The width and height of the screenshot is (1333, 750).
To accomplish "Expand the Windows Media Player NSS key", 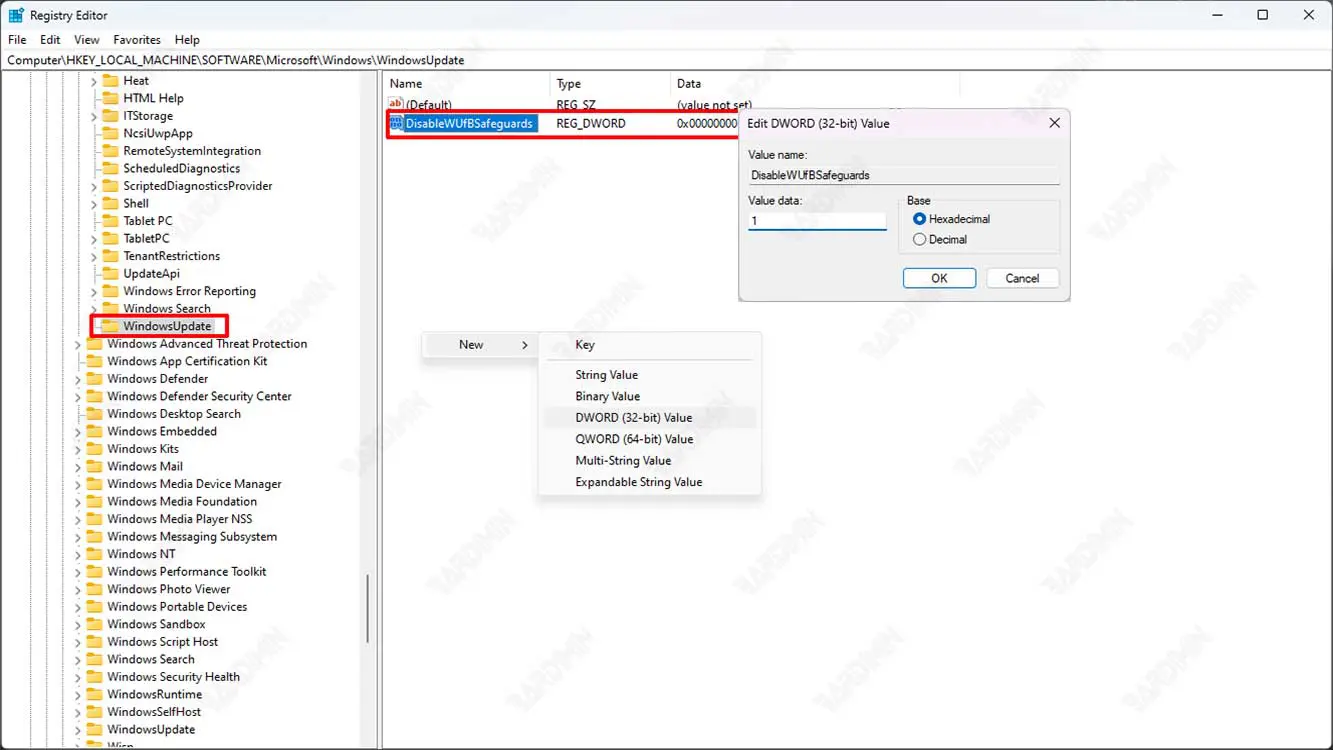I will [78, 519].
